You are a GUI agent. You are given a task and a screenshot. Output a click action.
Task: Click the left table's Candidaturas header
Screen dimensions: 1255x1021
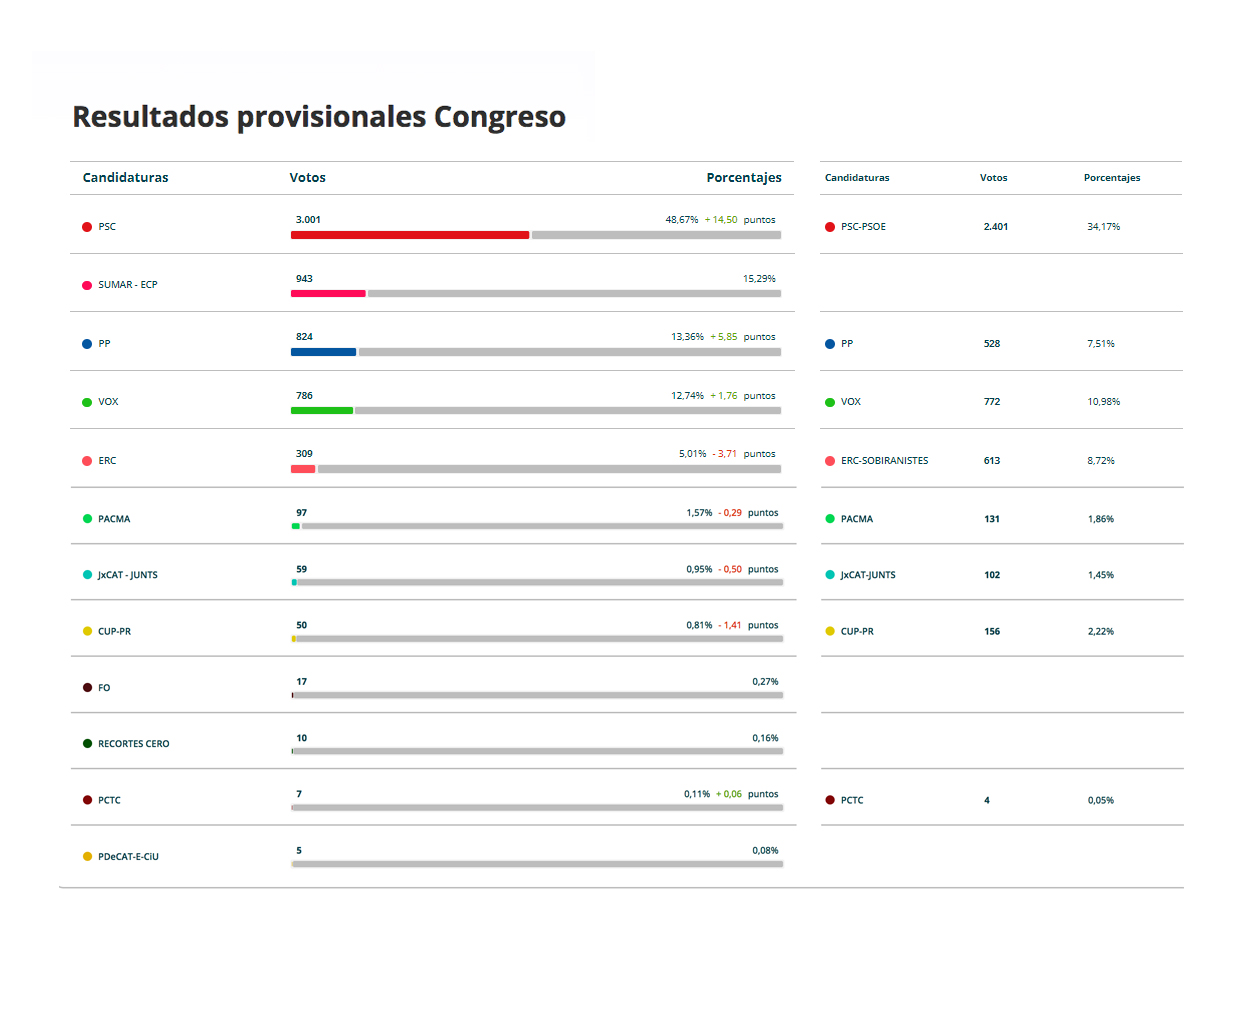(x=125, y=178)
